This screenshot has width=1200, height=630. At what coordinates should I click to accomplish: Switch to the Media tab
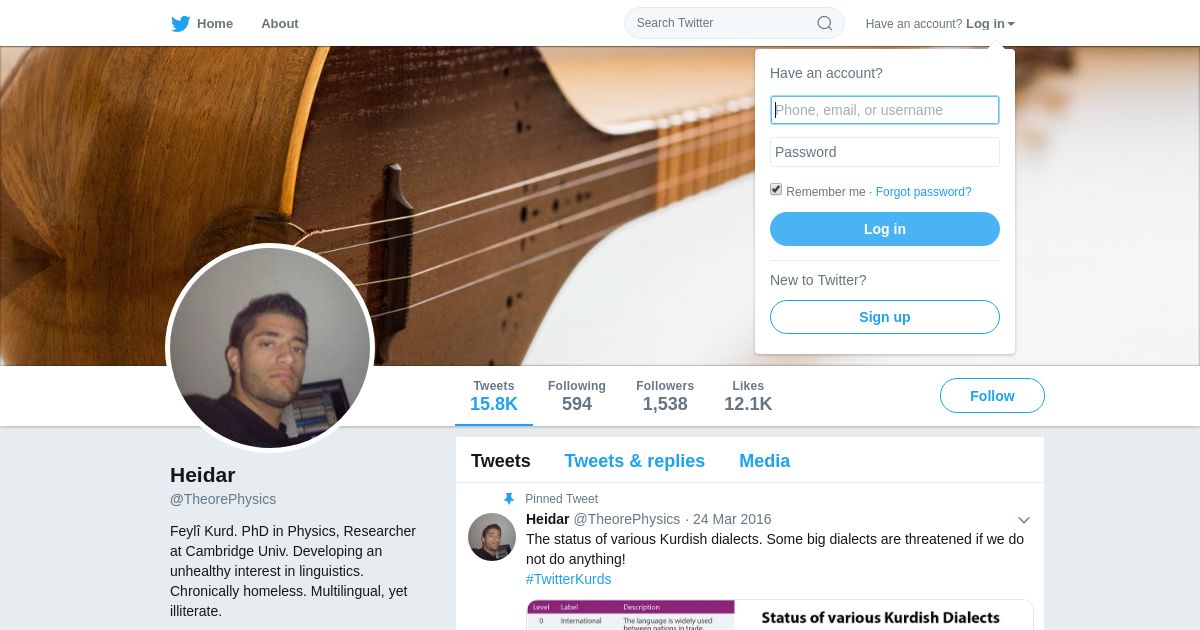(x=764, y=460)
